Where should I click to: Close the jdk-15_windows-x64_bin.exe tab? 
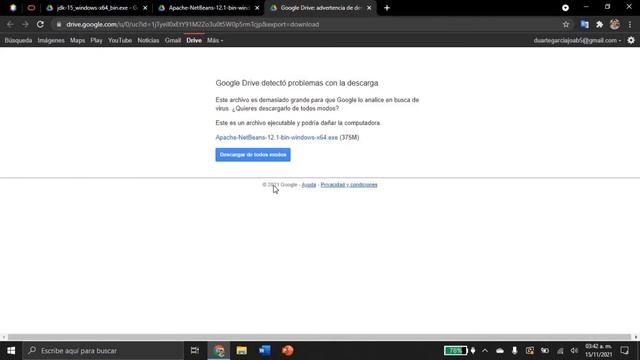(x=145, y=8)
